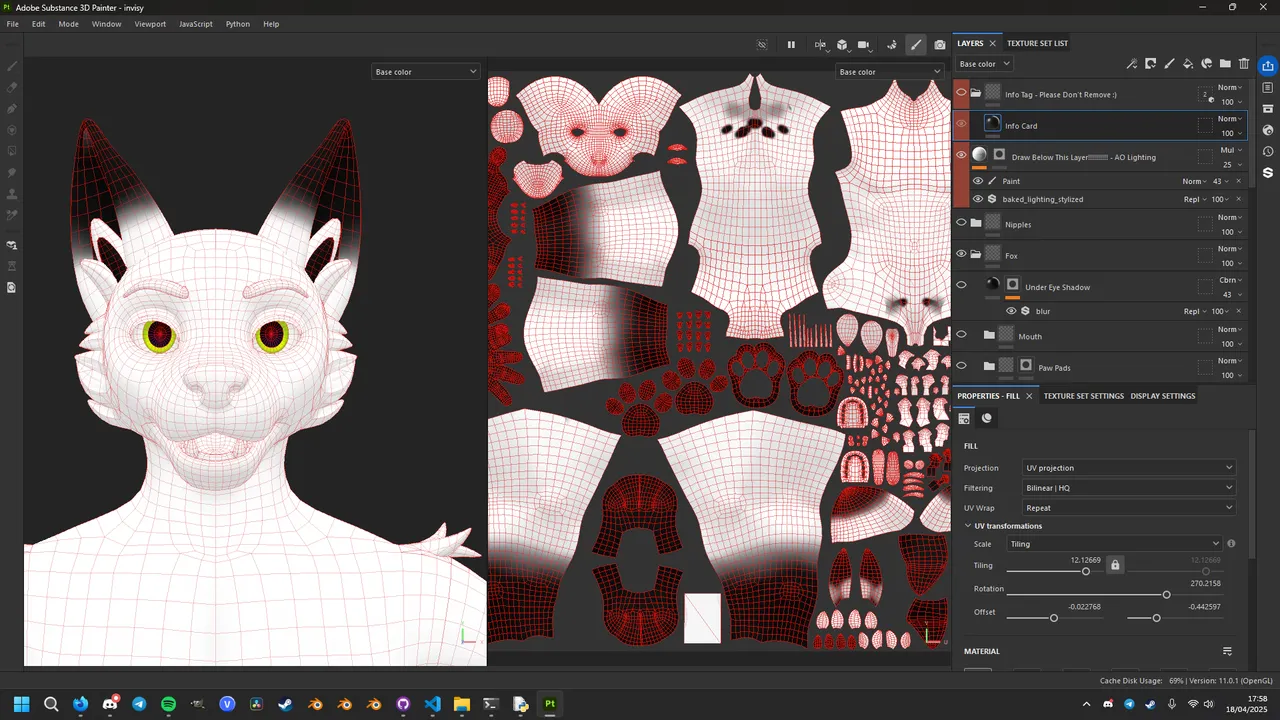Click the blue export textures icon
Viewport: 1280px width, 720px height.
(x=1268, y=66)
